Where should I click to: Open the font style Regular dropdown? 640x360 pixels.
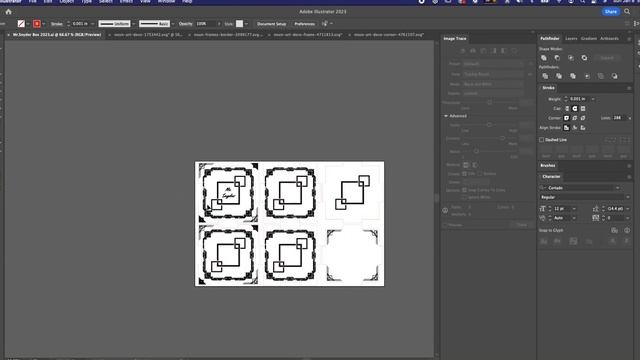click(627, 197)
